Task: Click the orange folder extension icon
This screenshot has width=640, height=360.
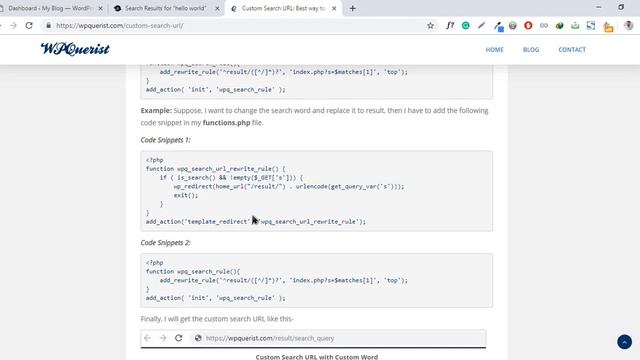Action: pos(608,27)
